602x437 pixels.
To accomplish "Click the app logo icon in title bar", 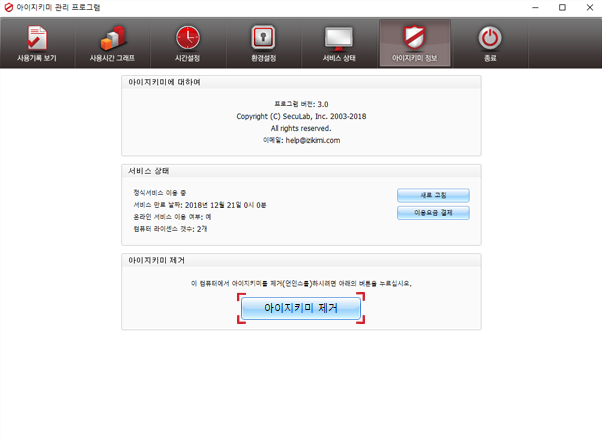I will click(x=8, y=7).
